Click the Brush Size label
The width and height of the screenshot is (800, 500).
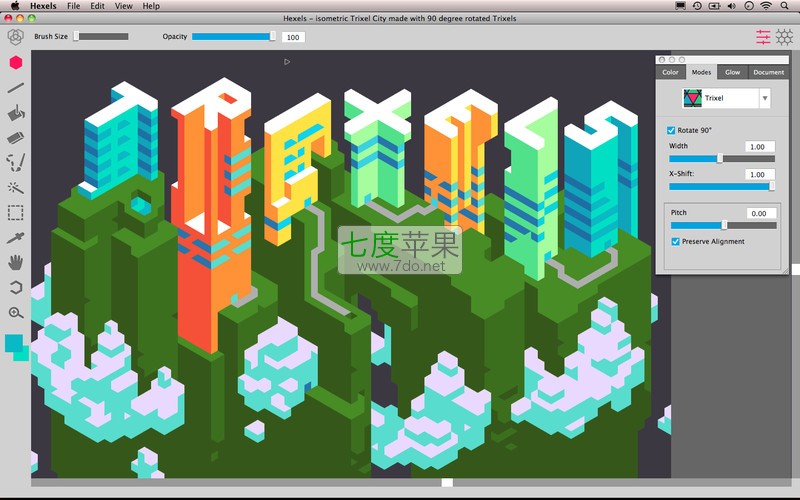(51, 36)
